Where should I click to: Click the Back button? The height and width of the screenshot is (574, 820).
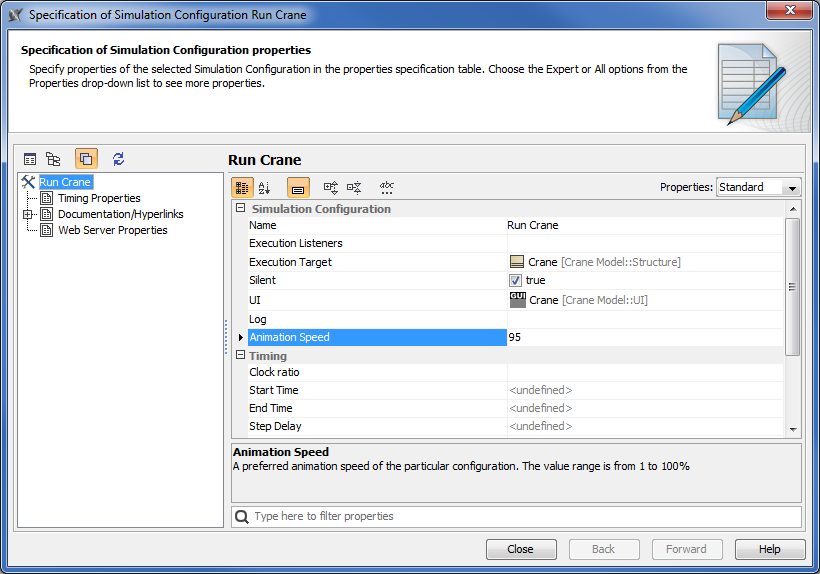coord(604,549)
